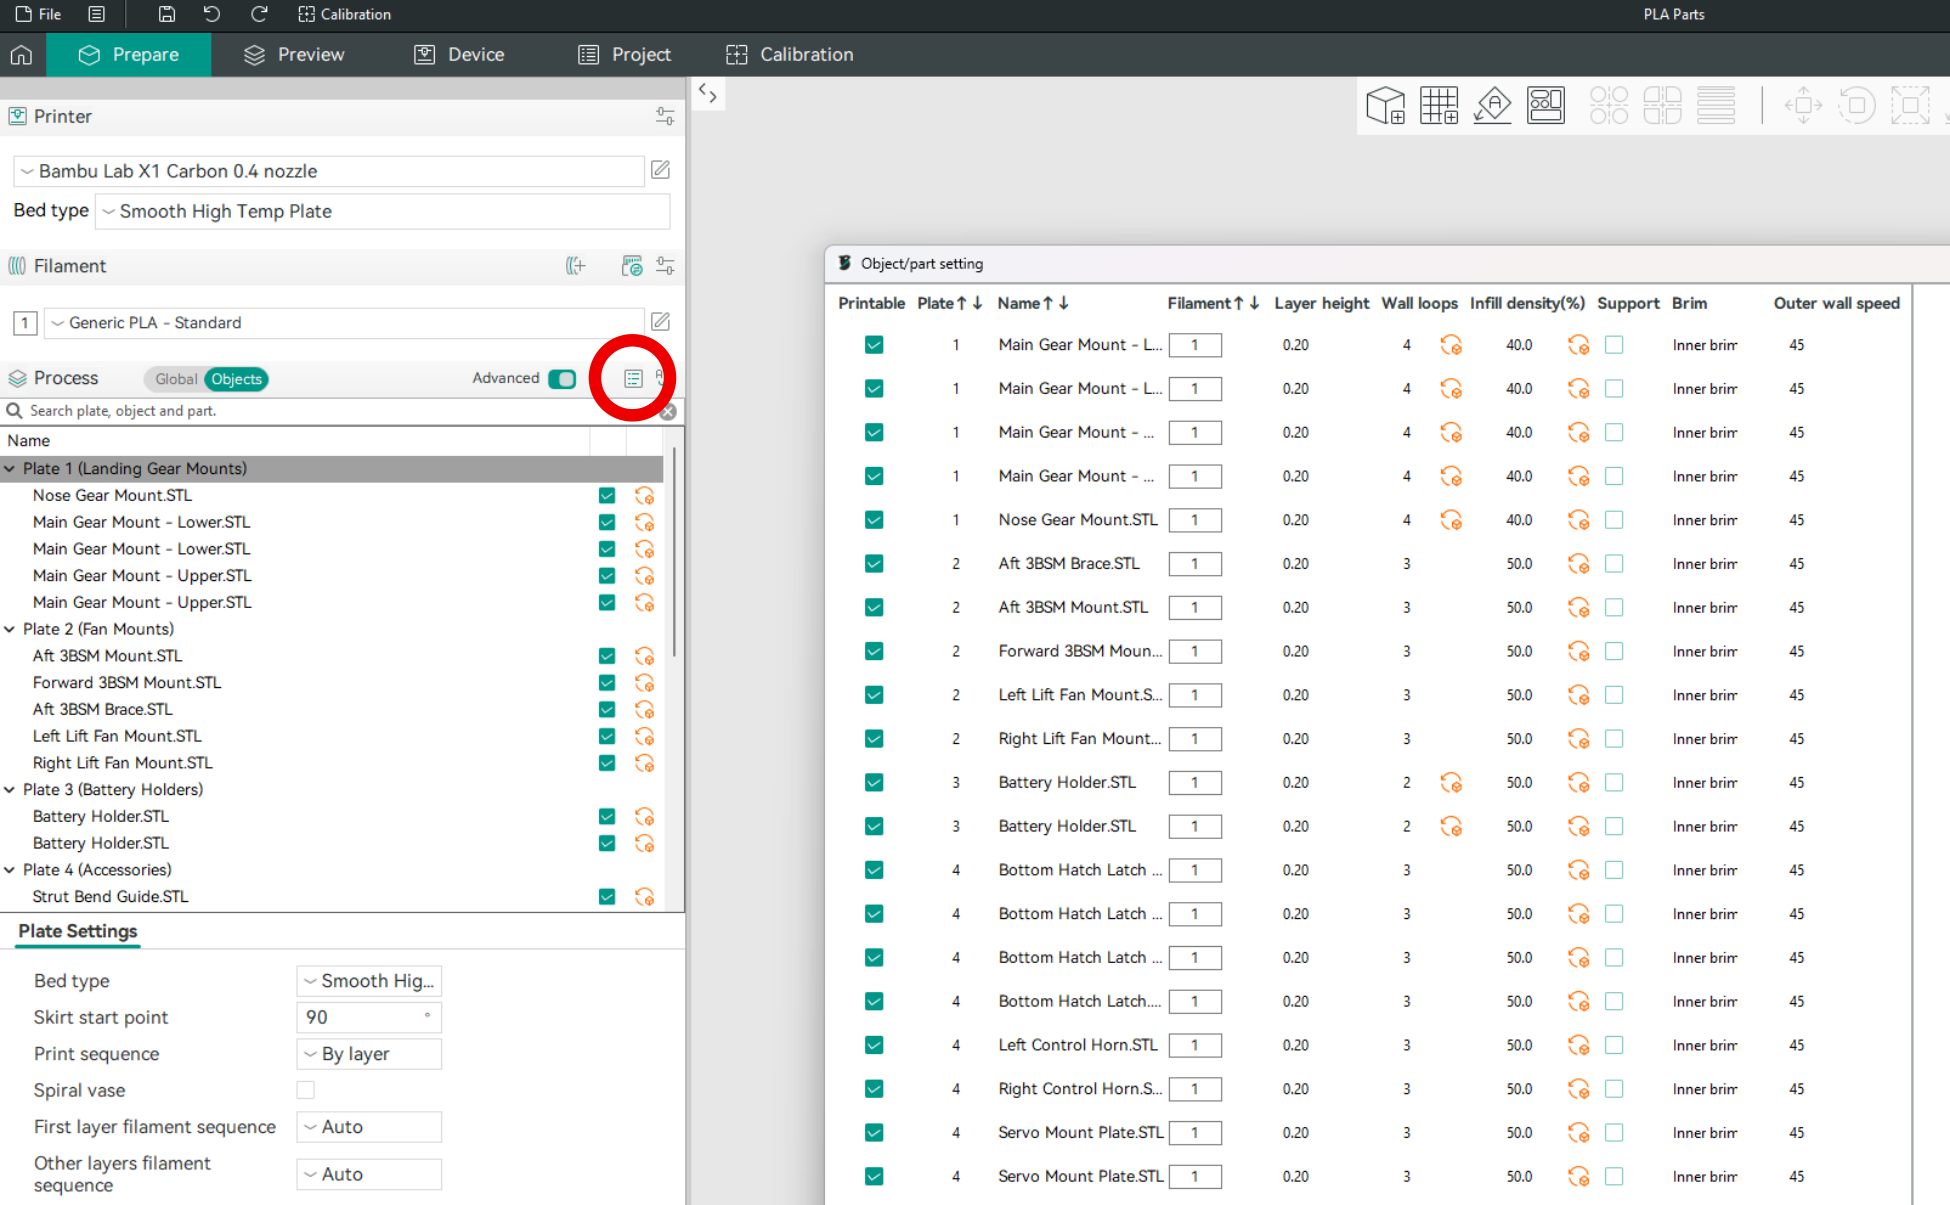
Task: Click the Add plate grid icon
Action: pos(1439,105)
